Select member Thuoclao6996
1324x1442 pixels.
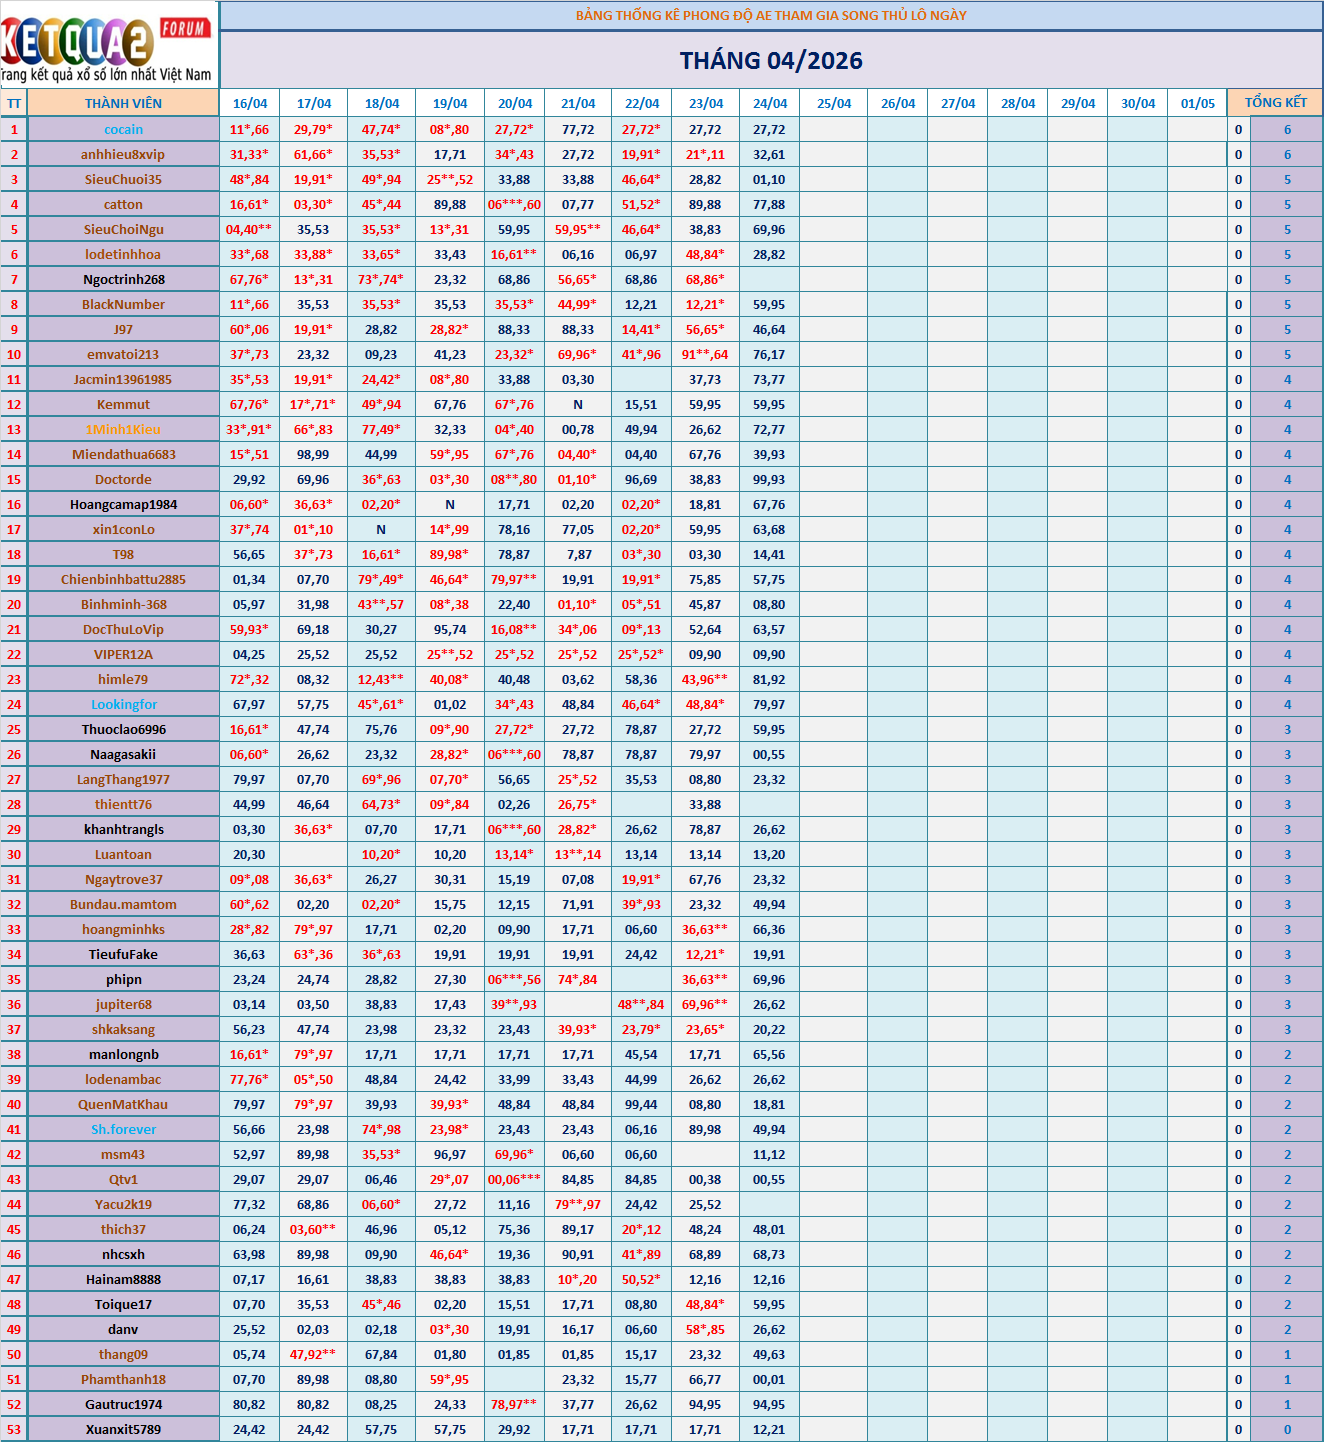[x=123, y=729]
